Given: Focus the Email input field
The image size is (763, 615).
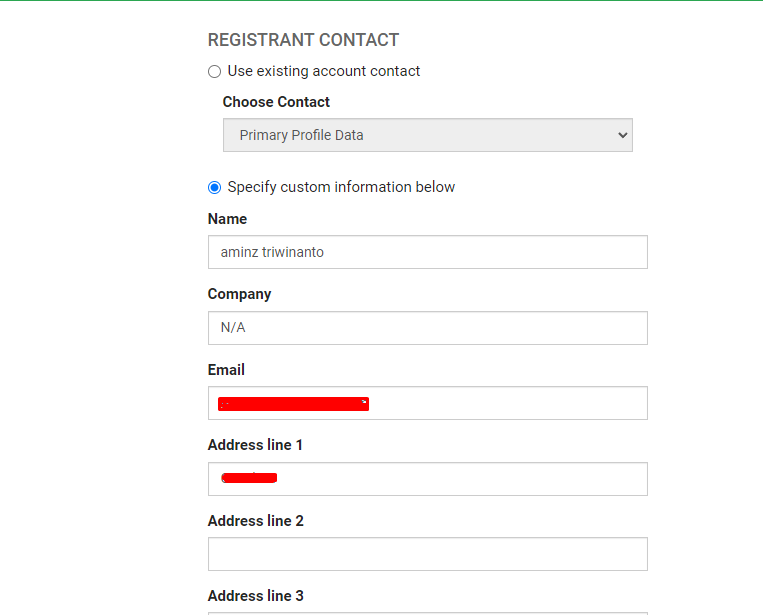Looking at the screenshot, I should click(x=428, y=403).
